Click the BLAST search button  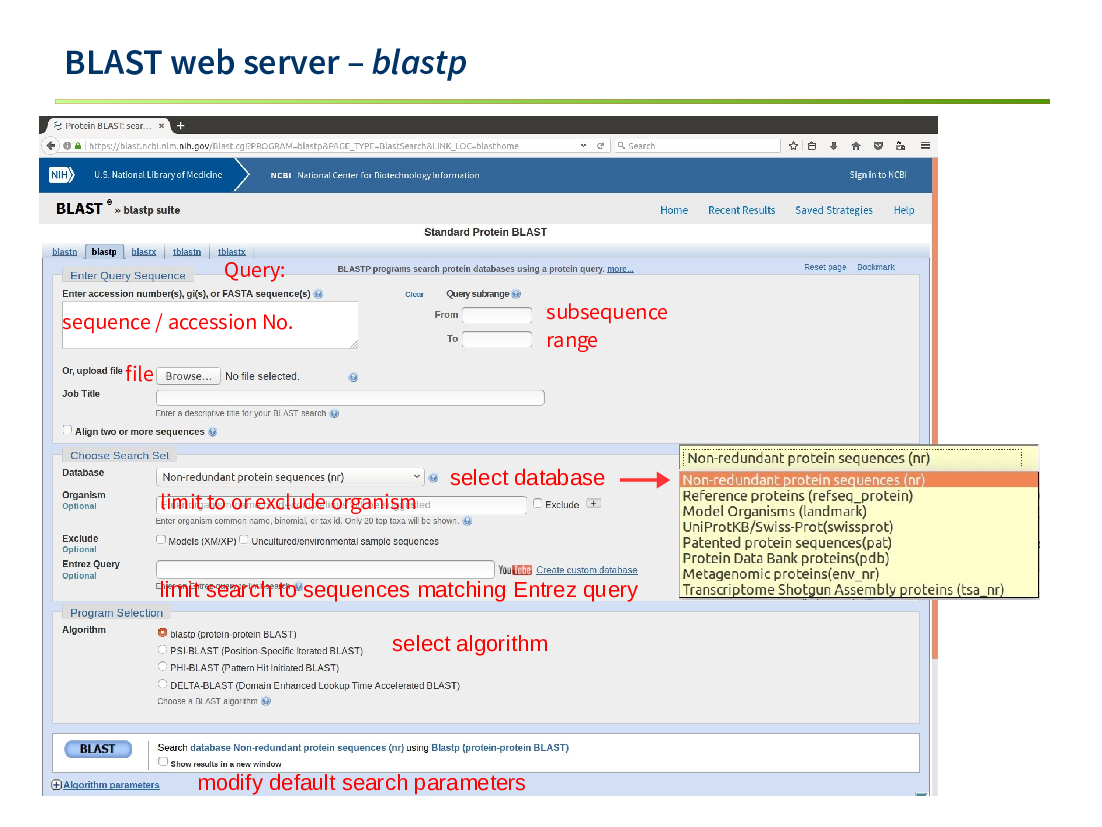pyautogui.click(x=98, y=749)
